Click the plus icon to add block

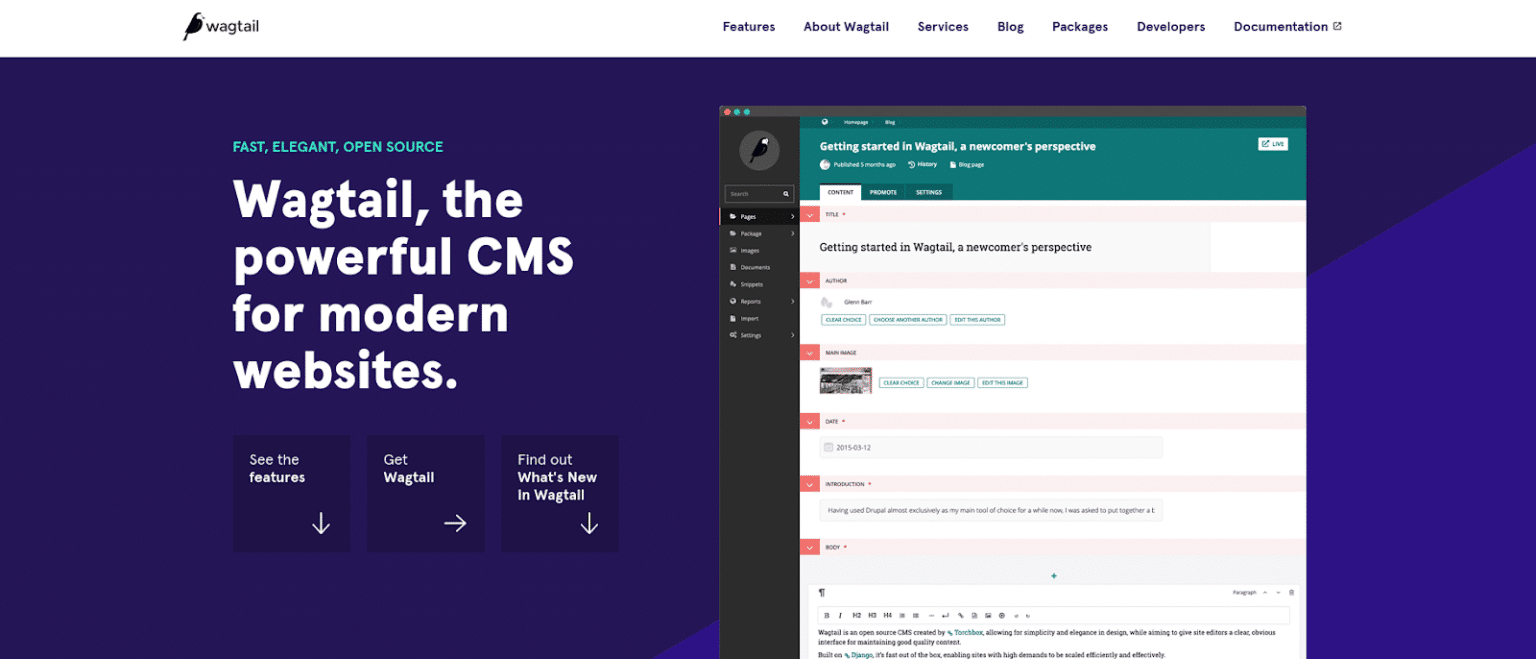pos(1053,576)
